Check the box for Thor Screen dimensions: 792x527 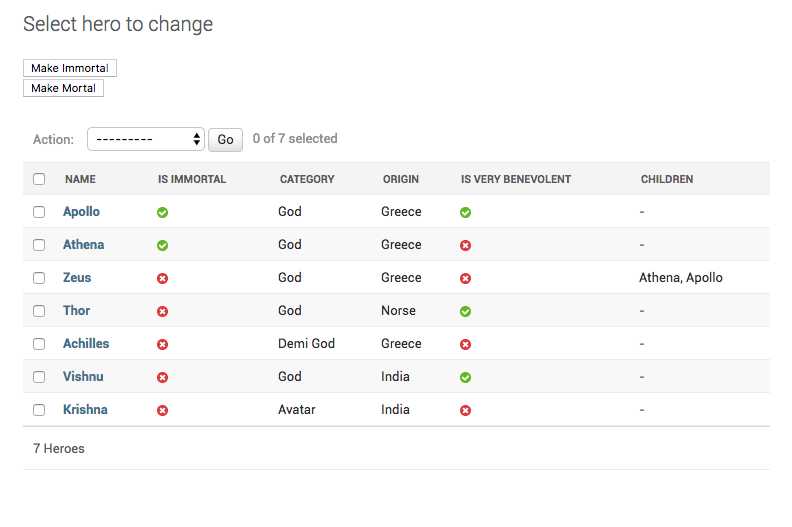(39, 311)
